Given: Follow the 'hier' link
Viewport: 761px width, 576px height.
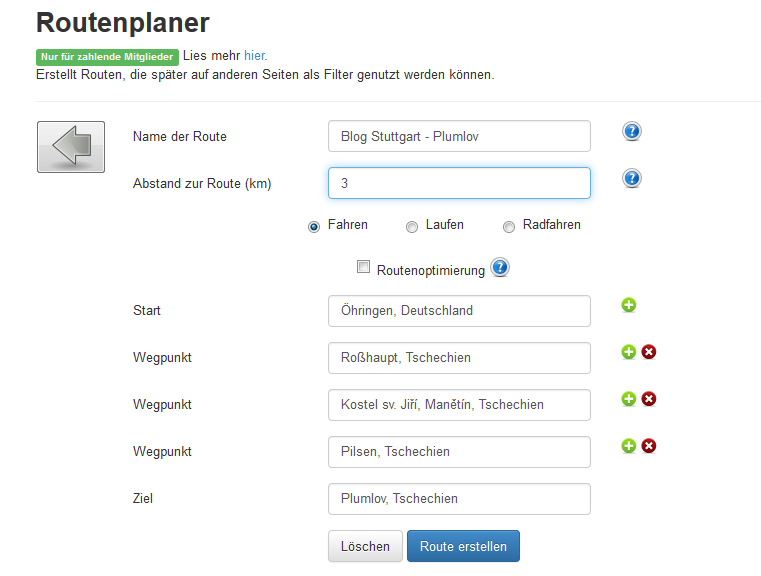Looking at the screenshot, I should tap(254, 56).
